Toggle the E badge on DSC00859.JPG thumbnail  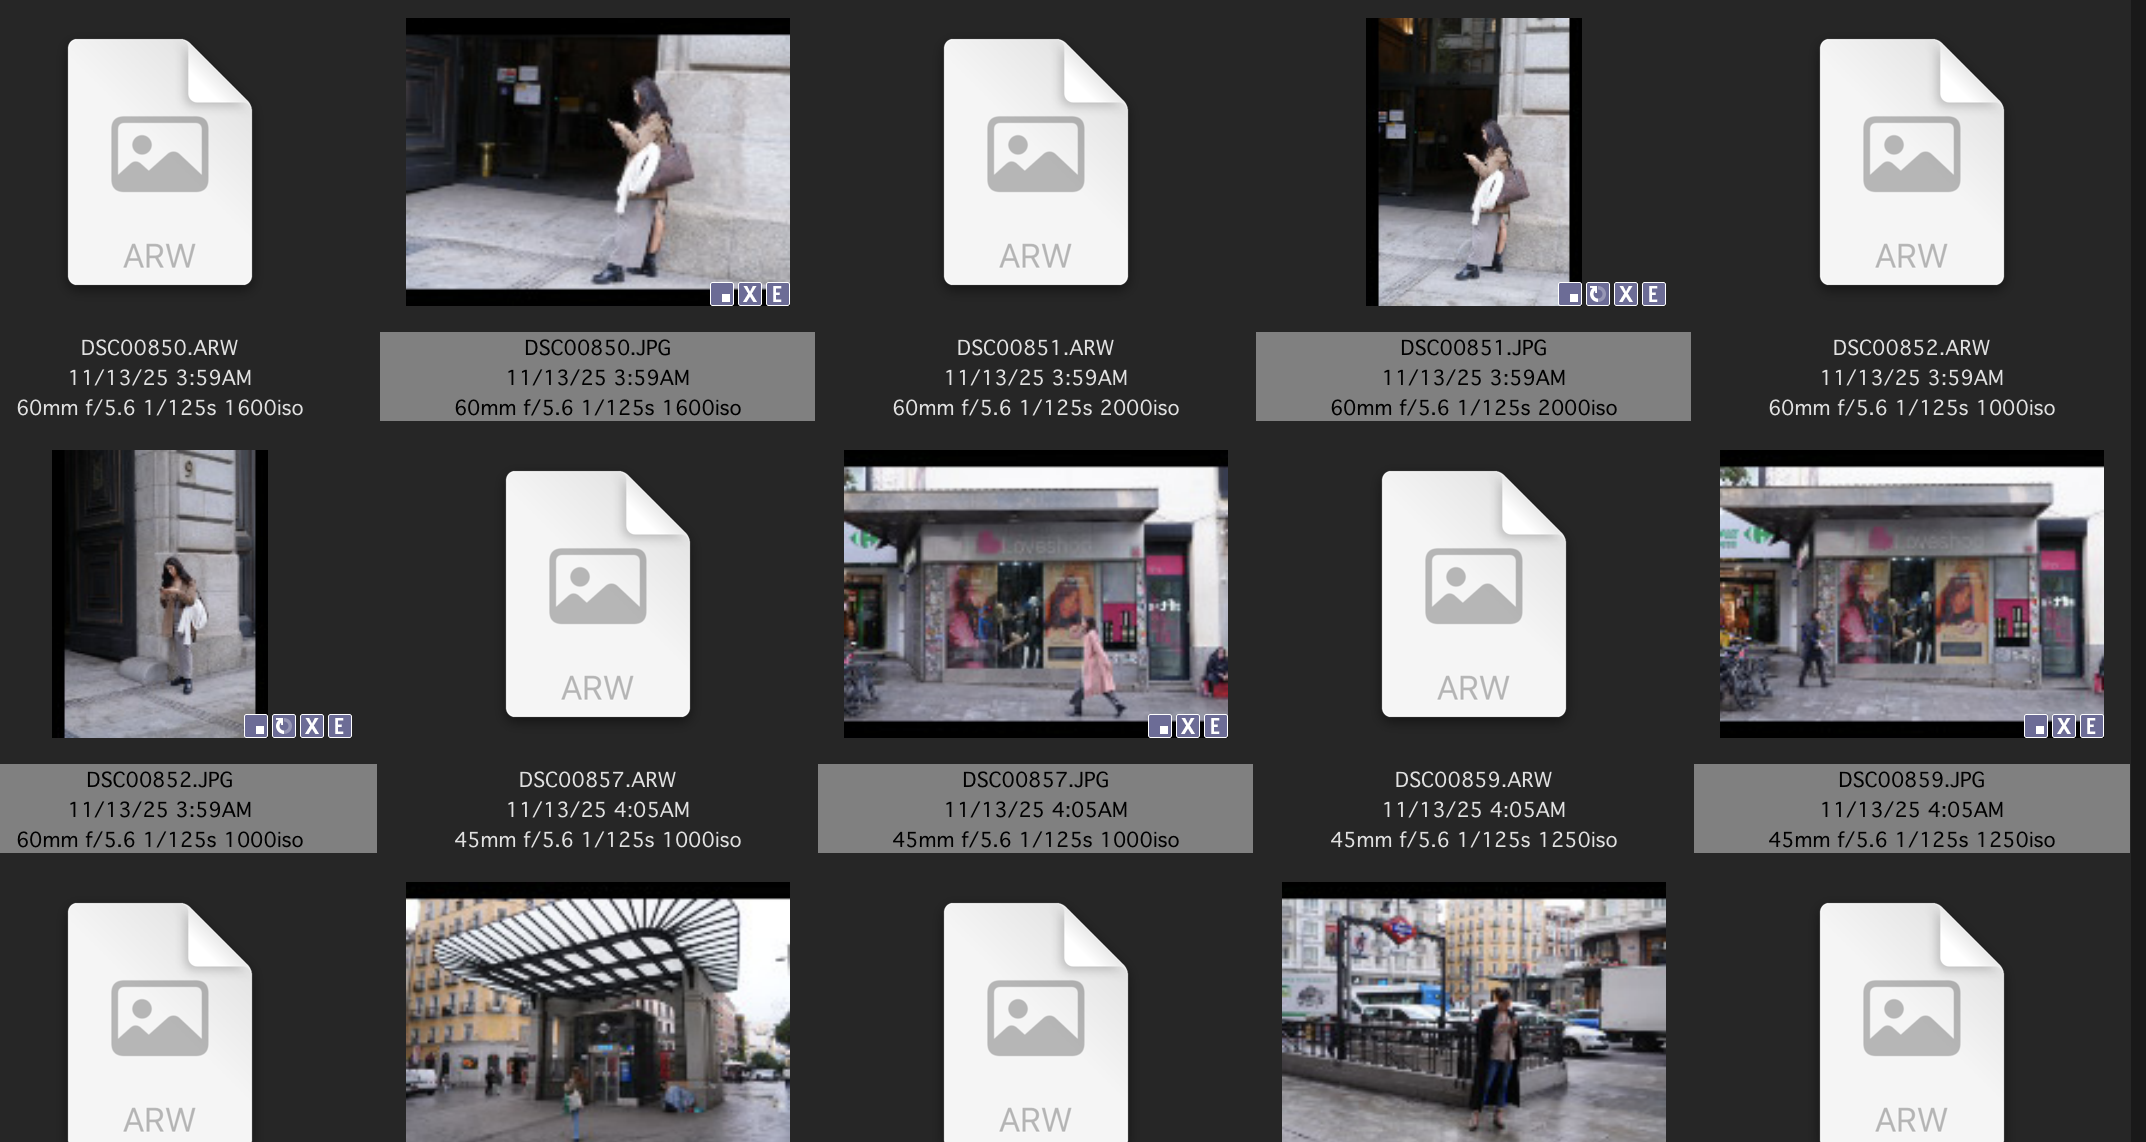(x=2091, y=726)
